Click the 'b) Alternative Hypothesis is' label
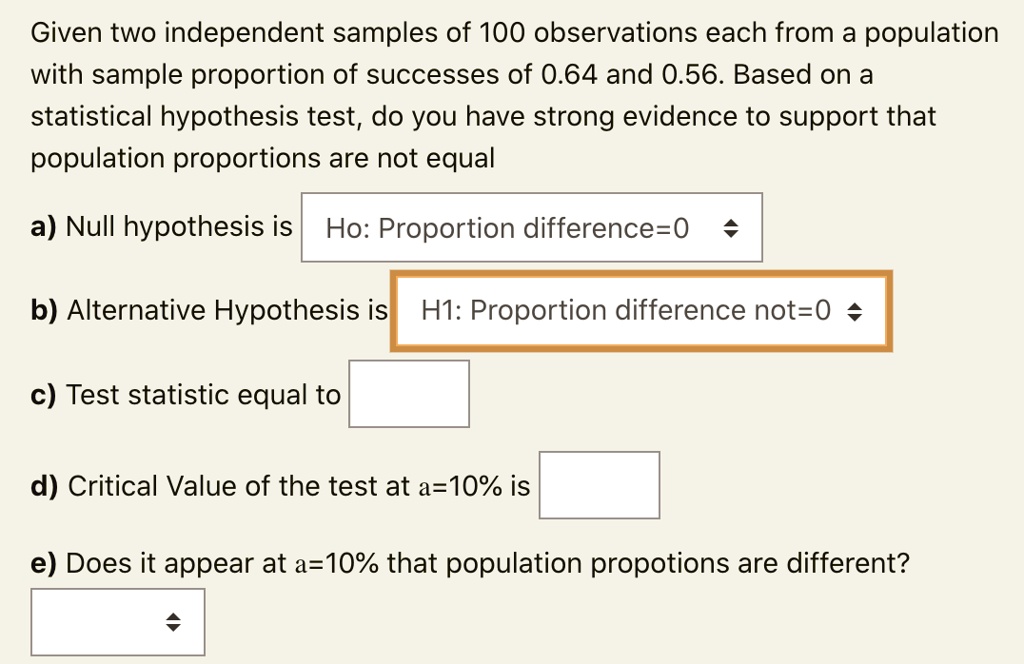Screen dimensions: 1024x664 209,311
